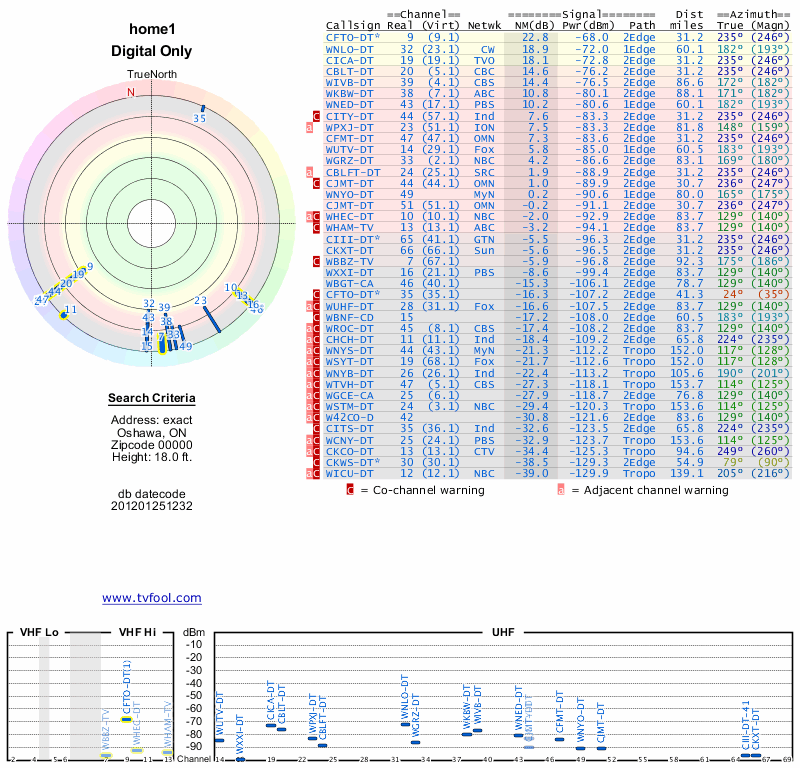800x768 pixels.
Task: Click the co-channel warning icon beside WBBZ-TV
Action: coord(317,261)
